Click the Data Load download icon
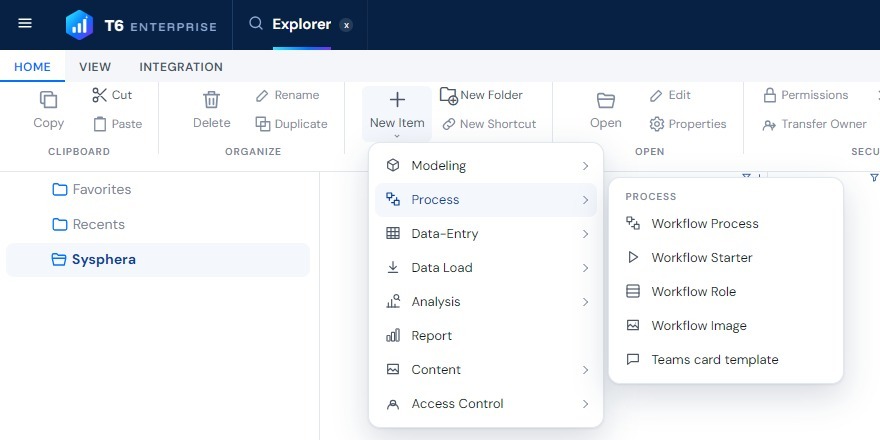 [393, 267]
